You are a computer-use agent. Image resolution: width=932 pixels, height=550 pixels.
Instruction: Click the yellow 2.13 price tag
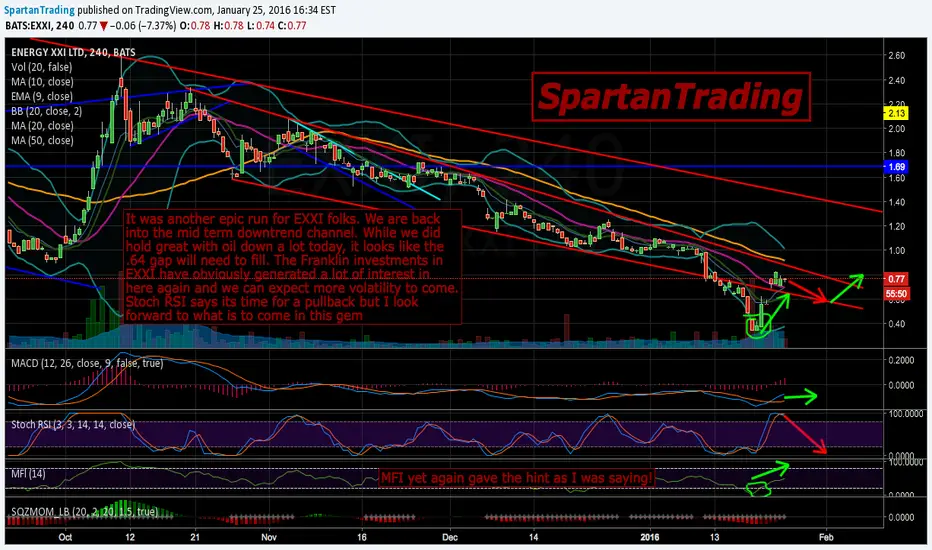click(896, 113)
